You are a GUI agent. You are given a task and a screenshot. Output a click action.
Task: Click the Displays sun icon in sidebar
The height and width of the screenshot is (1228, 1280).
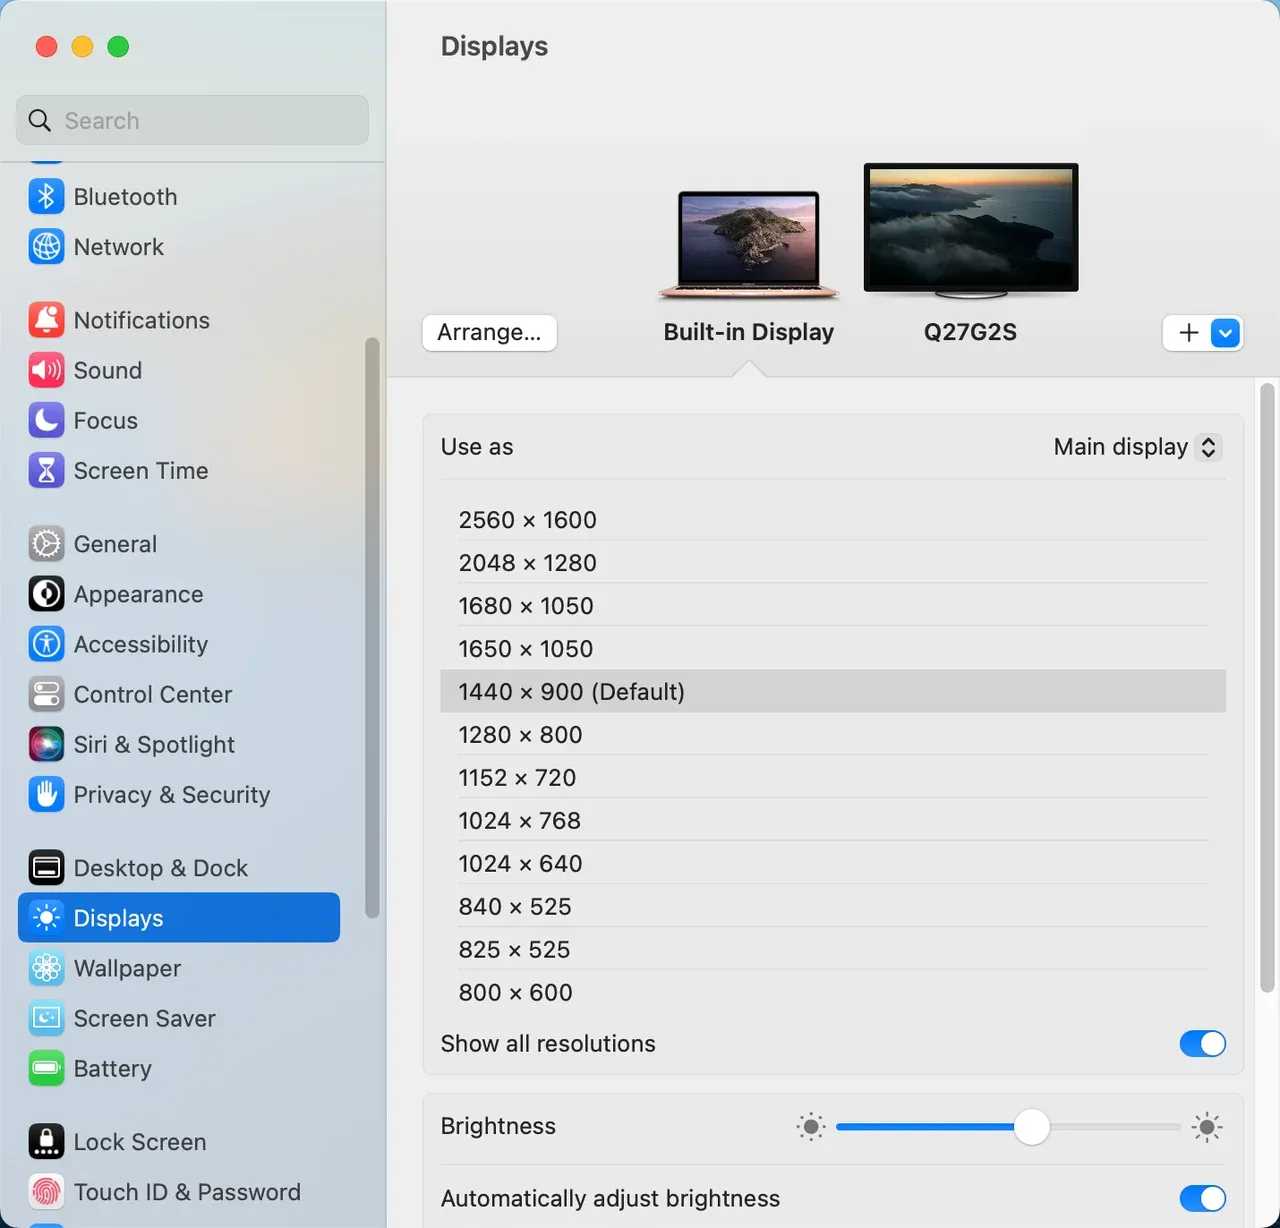(46, 918)
